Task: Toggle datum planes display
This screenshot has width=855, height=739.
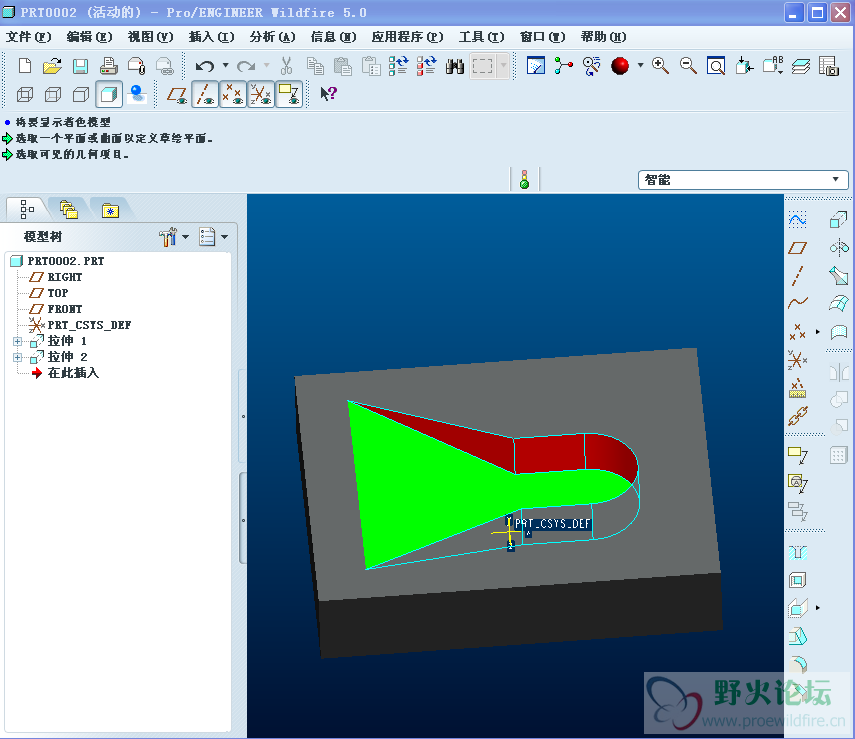Action: (x=177, y=94)
